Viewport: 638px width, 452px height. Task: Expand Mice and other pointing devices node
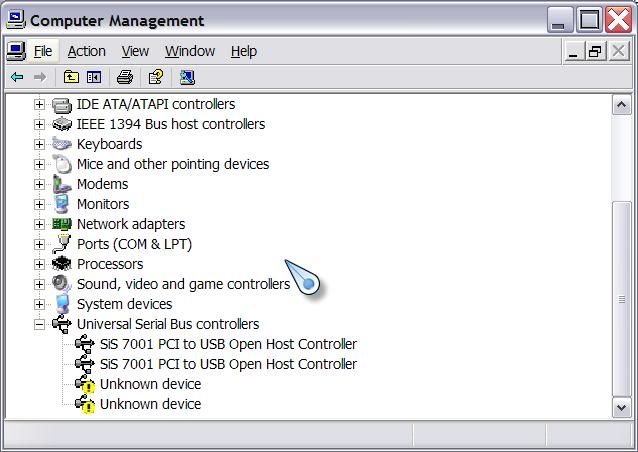39,164
